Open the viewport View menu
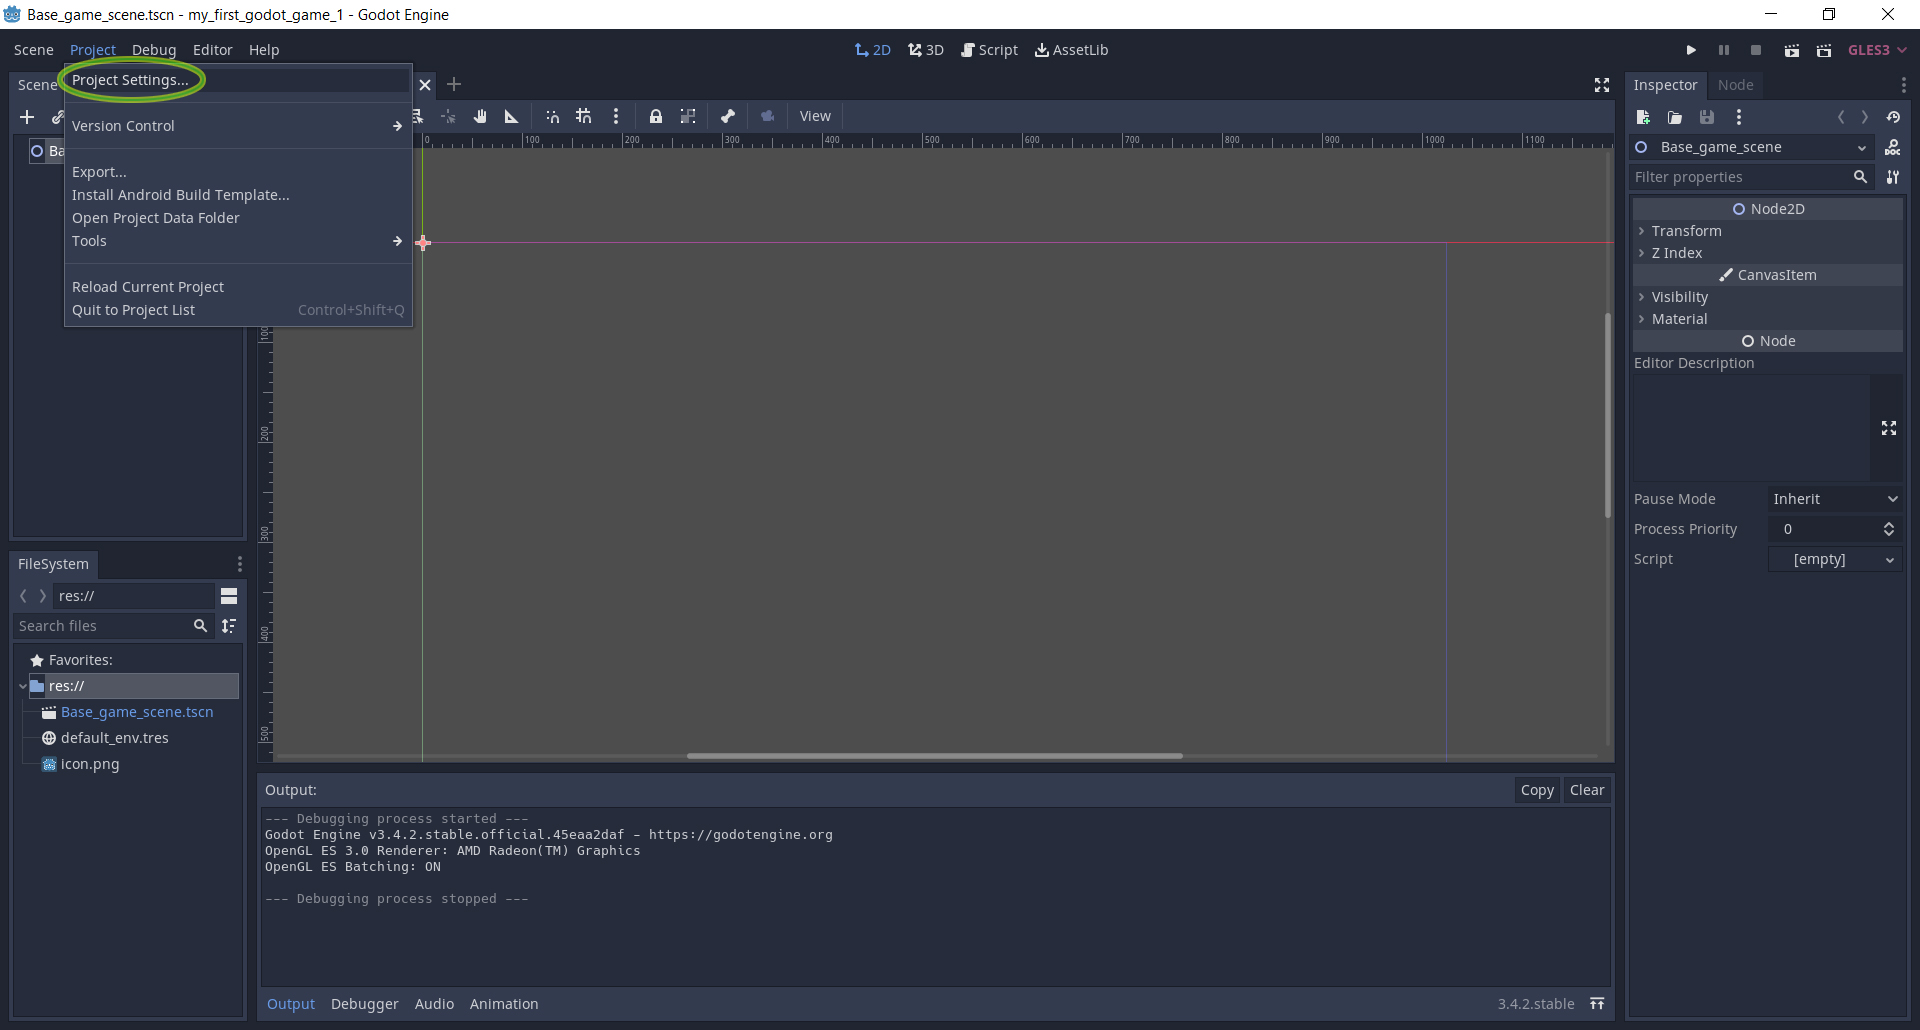 coord(815,116)
